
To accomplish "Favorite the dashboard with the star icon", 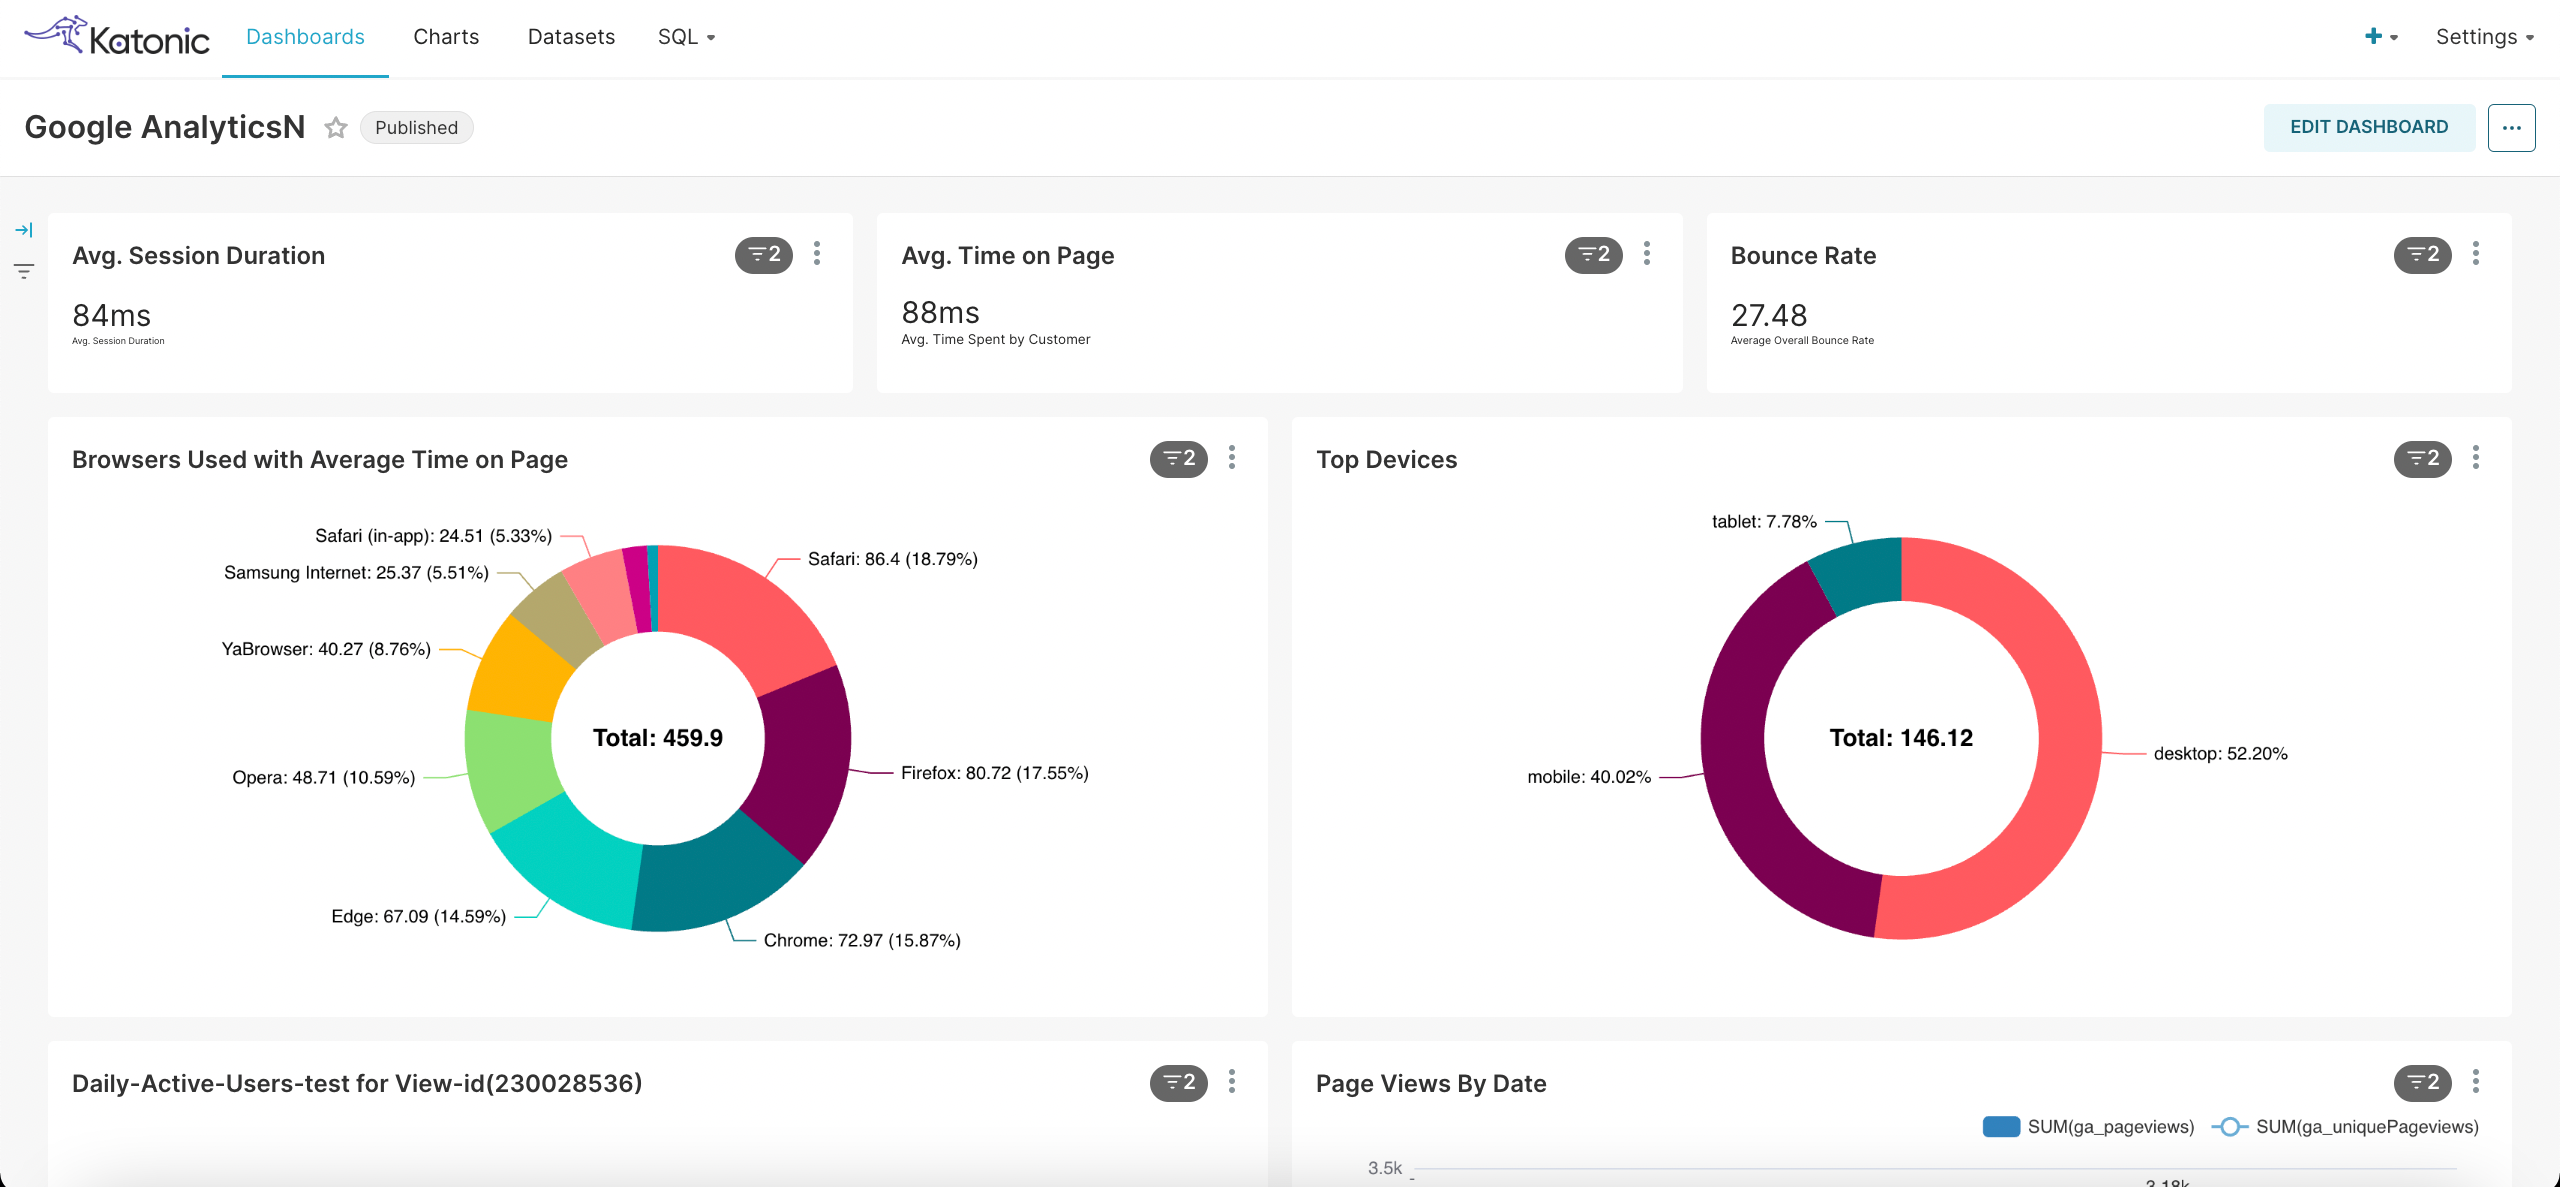I will click(336, 128).
